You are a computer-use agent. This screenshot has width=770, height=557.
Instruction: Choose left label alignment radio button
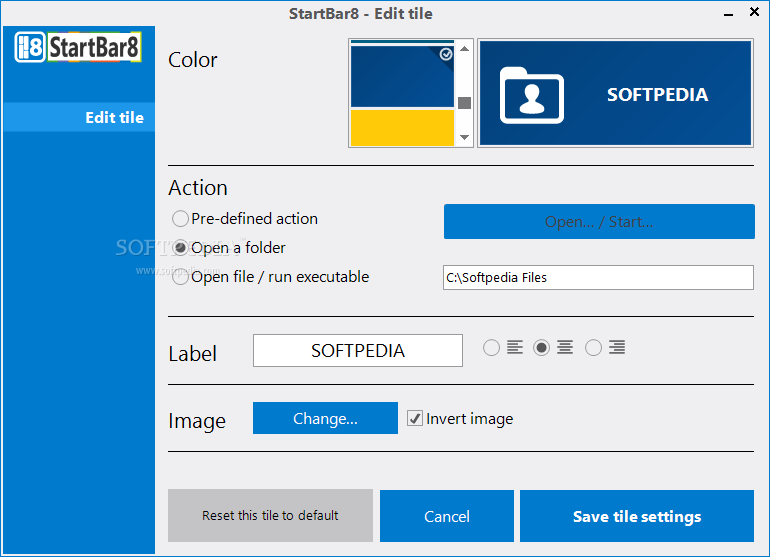click(491, 348)
